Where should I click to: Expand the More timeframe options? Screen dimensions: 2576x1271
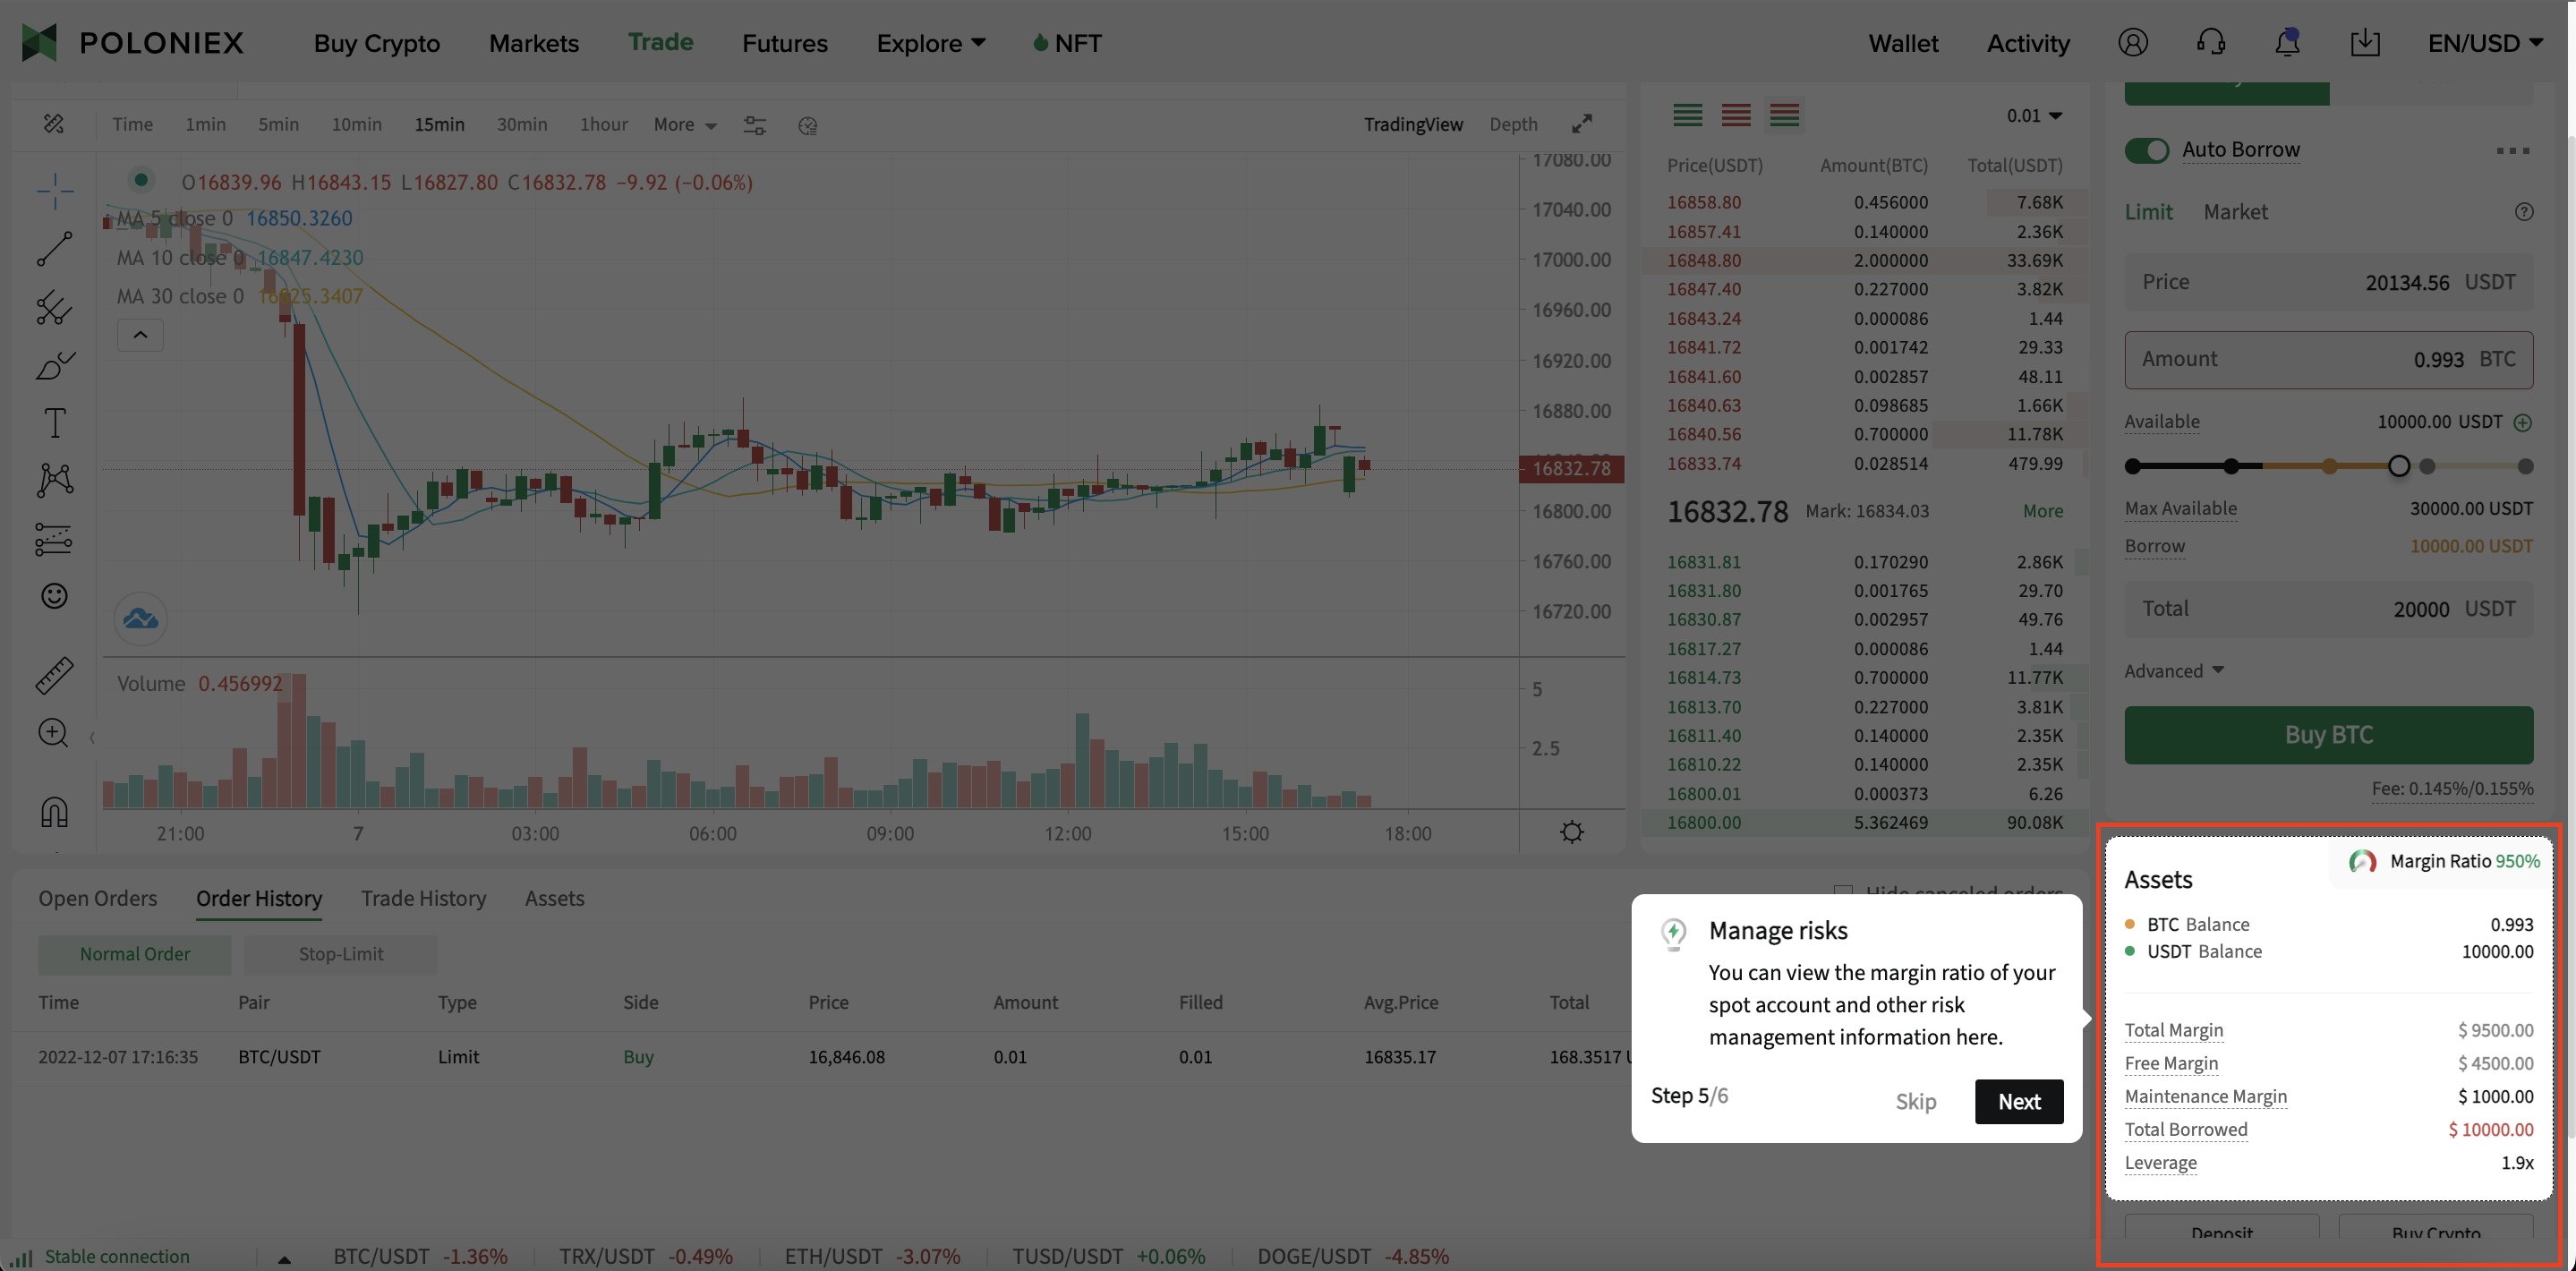coord(680,124)
